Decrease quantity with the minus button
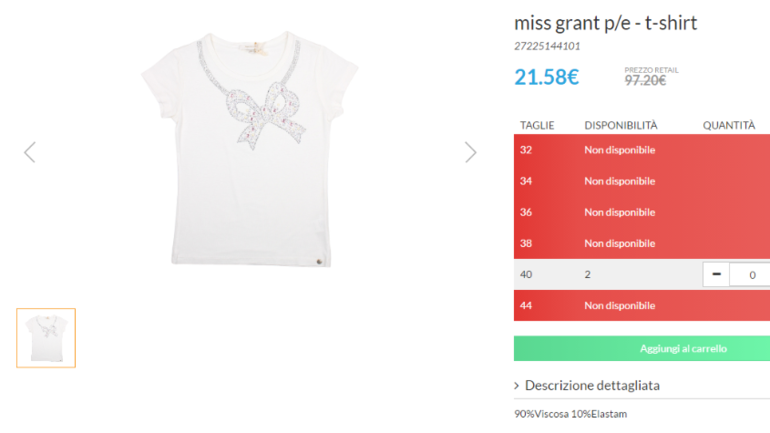770x433 pixels. point(716,274)
